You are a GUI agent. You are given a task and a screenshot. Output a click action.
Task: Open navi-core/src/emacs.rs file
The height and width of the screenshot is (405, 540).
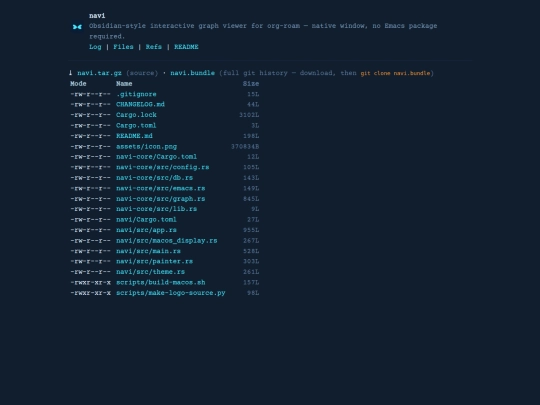[160, 188]
